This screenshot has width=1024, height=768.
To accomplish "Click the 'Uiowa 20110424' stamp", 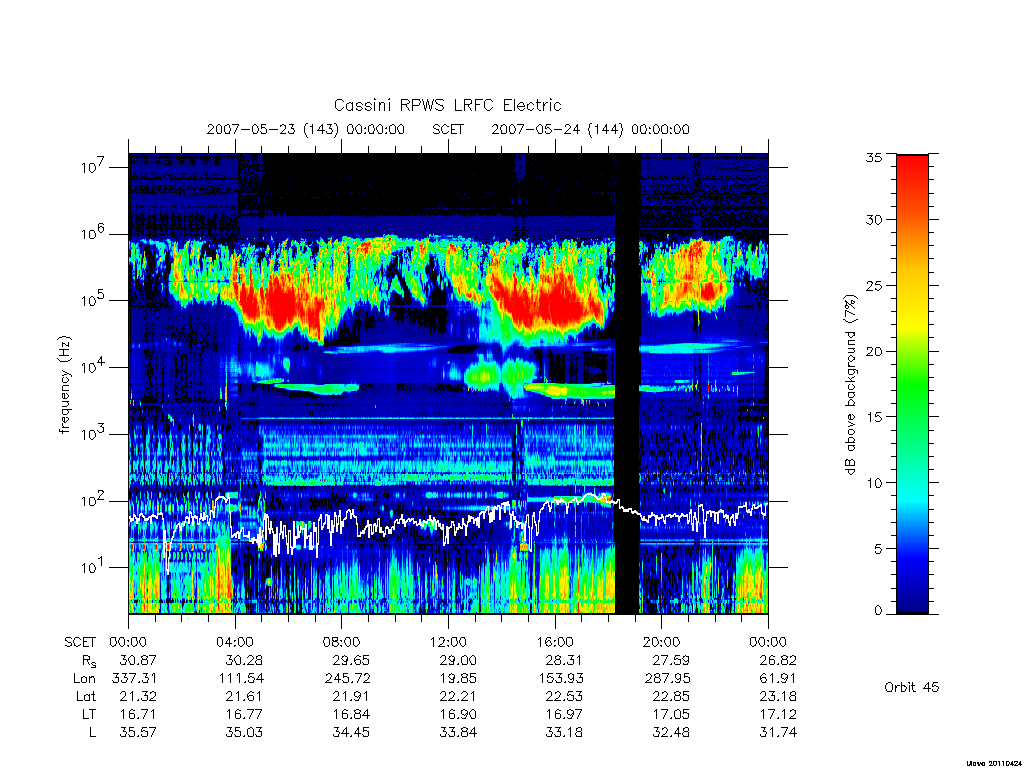I will tap(994, 763).
